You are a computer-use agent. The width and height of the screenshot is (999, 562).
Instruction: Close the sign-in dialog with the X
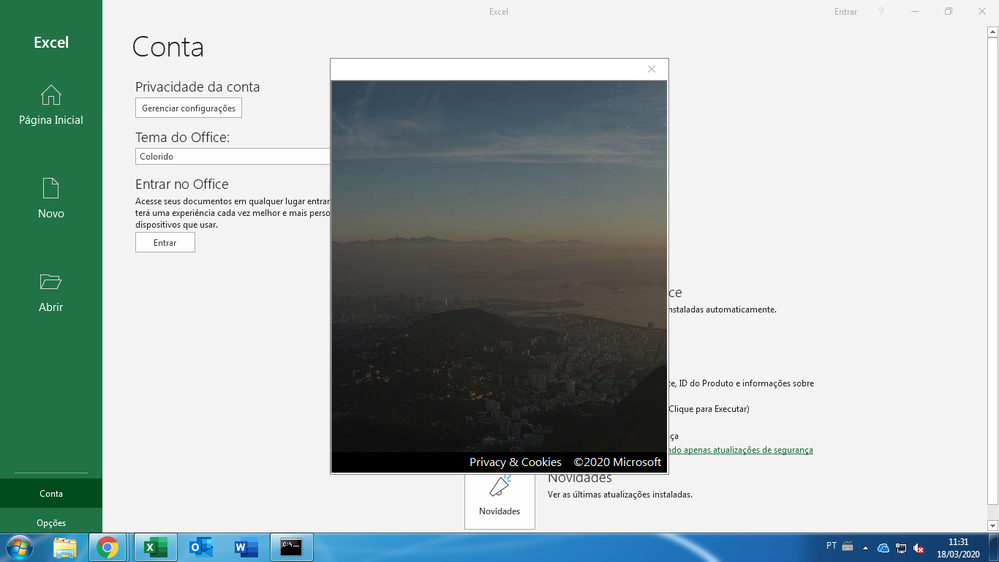pyautogui.click(x=651, y=69)
